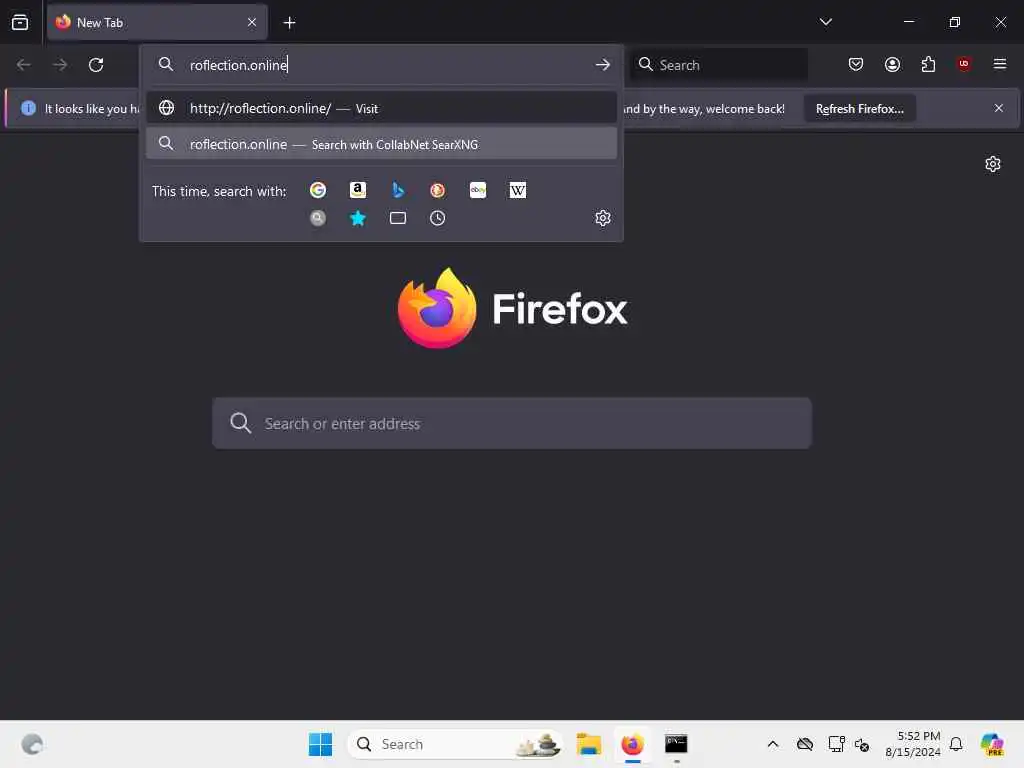Open the Extensions panel
The width and height of the screenshot is (1024, 768).
click(928, 64)
